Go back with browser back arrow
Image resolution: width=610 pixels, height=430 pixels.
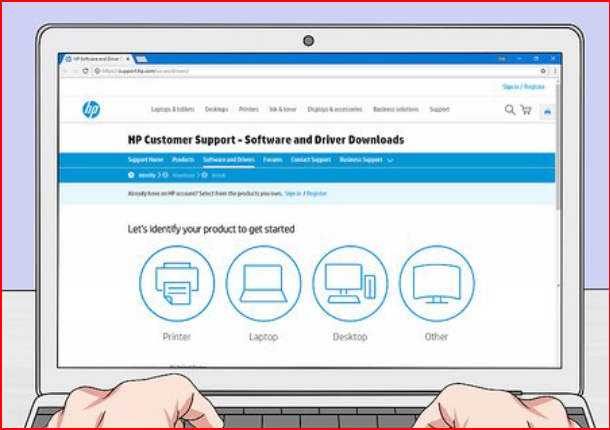point(65,71)
